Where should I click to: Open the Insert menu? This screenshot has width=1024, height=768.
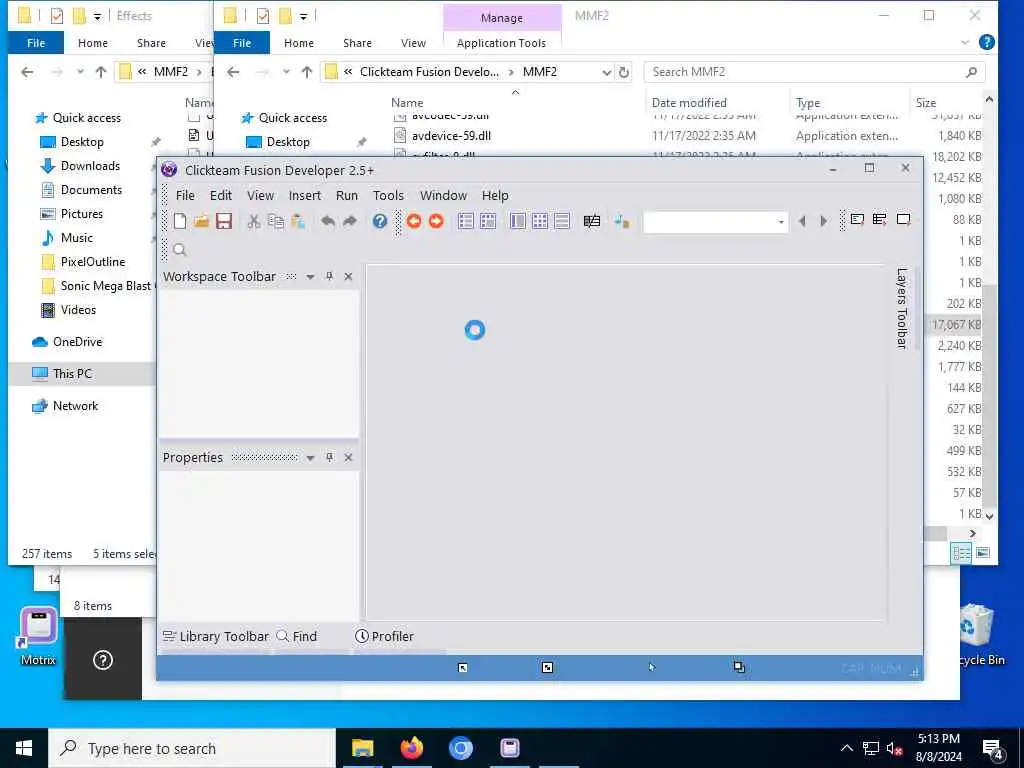[304, 195]
